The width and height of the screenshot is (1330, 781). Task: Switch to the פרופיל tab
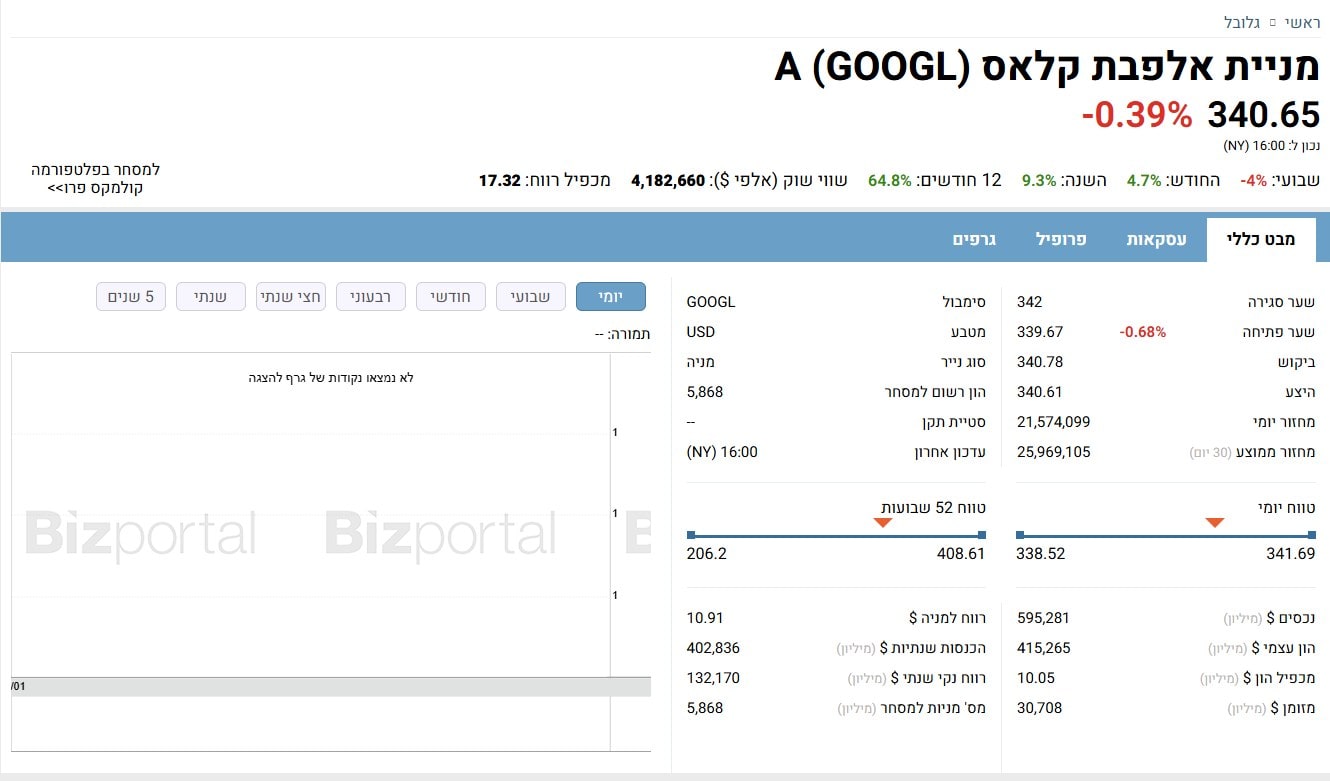(1061, 240)
